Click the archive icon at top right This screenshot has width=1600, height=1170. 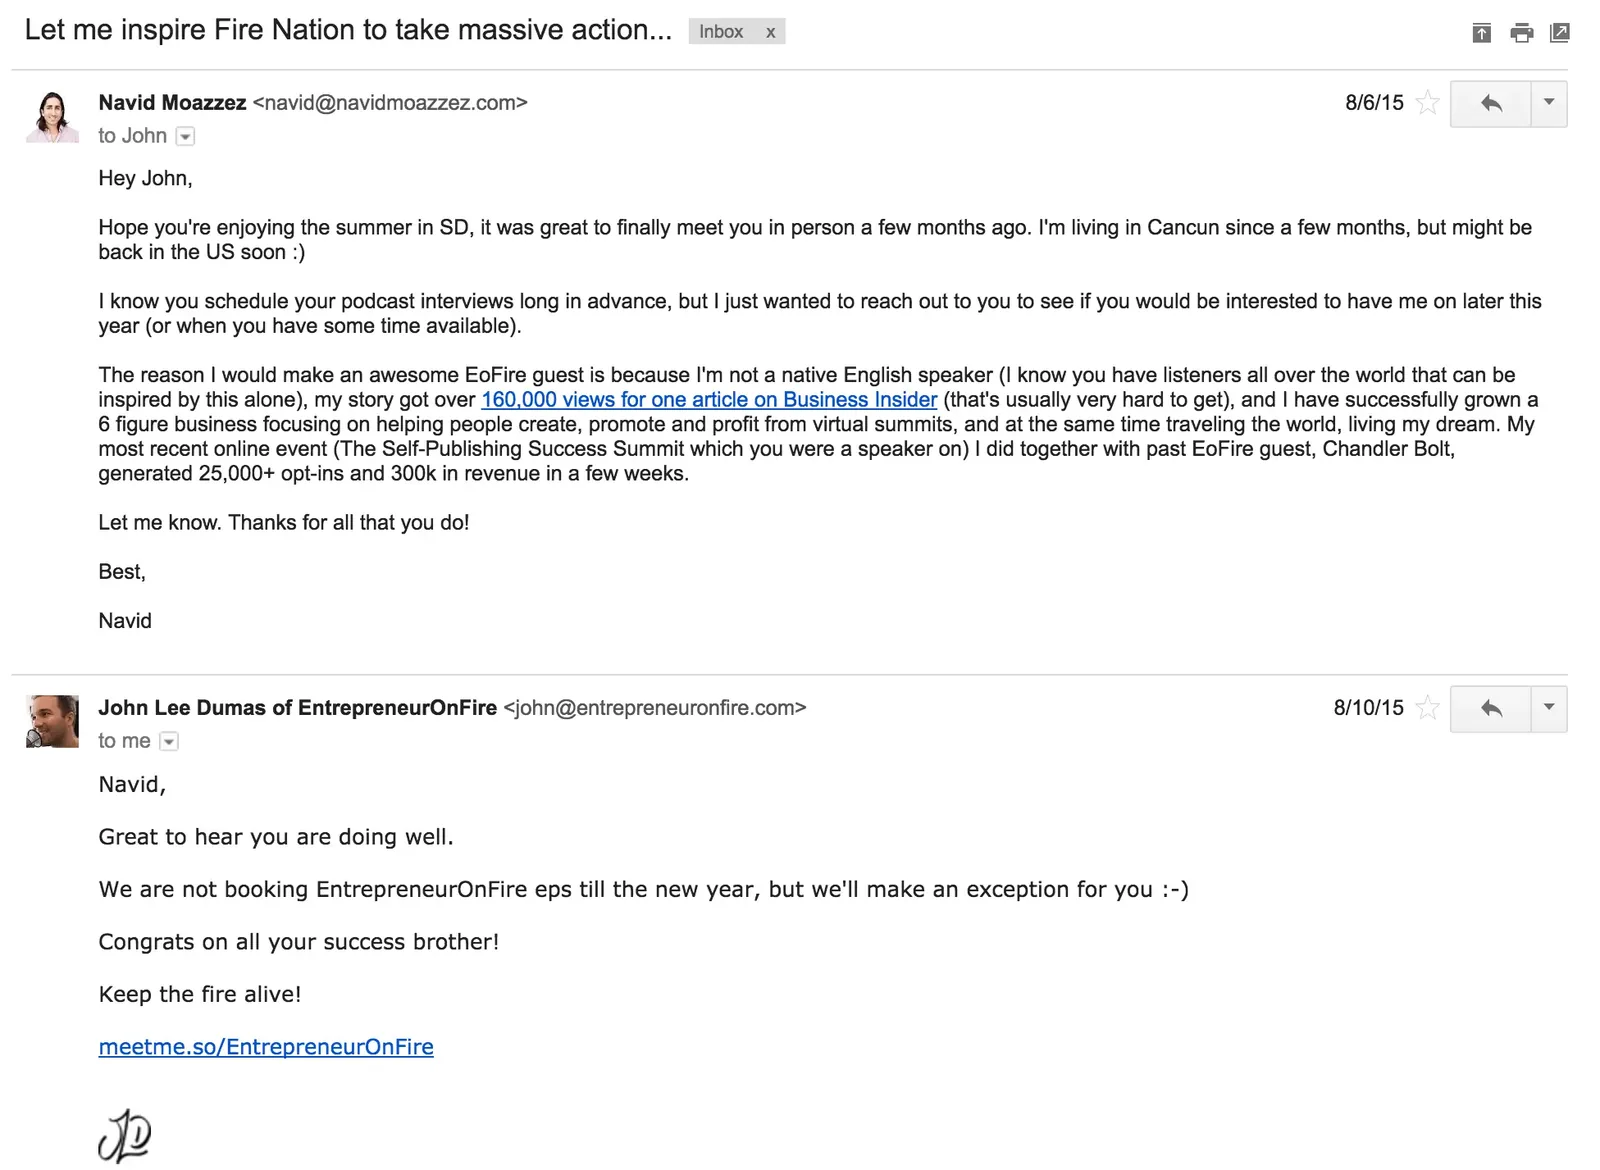tap(1482, 33)
